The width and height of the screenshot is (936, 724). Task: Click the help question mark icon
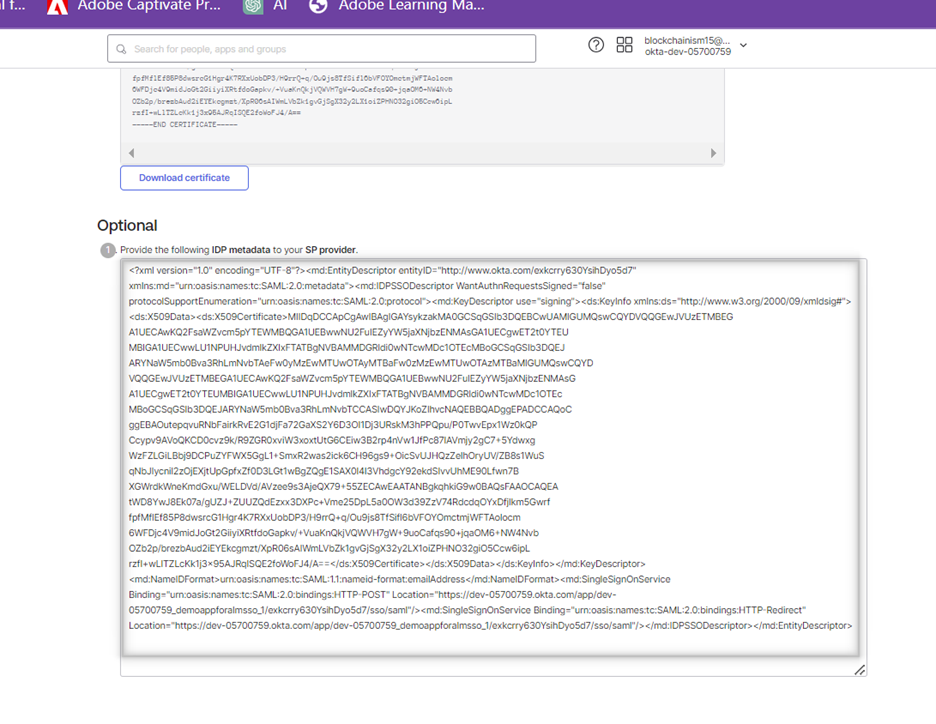pyautogui.click(x=596, y=45)
